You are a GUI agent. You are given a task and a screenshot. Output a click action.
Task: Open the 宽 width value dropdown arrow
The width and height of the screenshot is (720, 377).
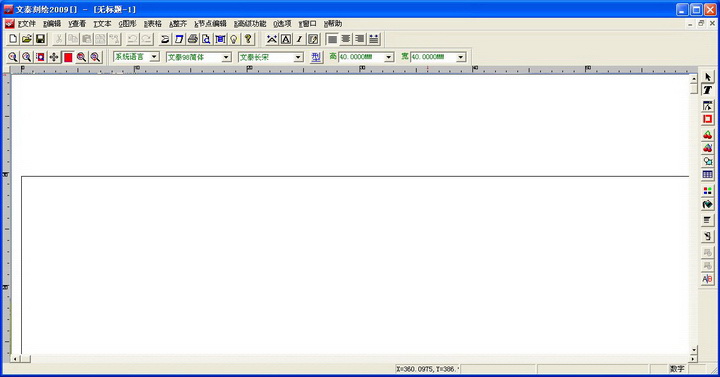click(461, 57)
